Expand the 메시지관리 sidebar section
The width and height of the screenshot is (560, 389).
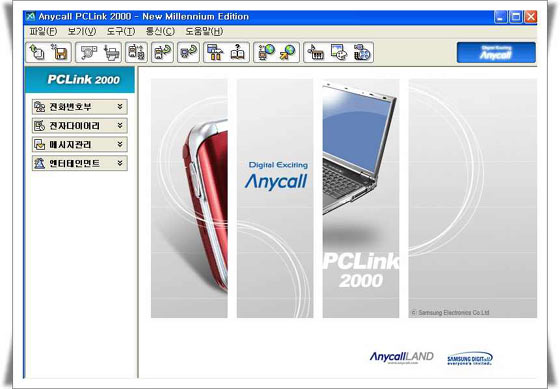pos(80,145)
